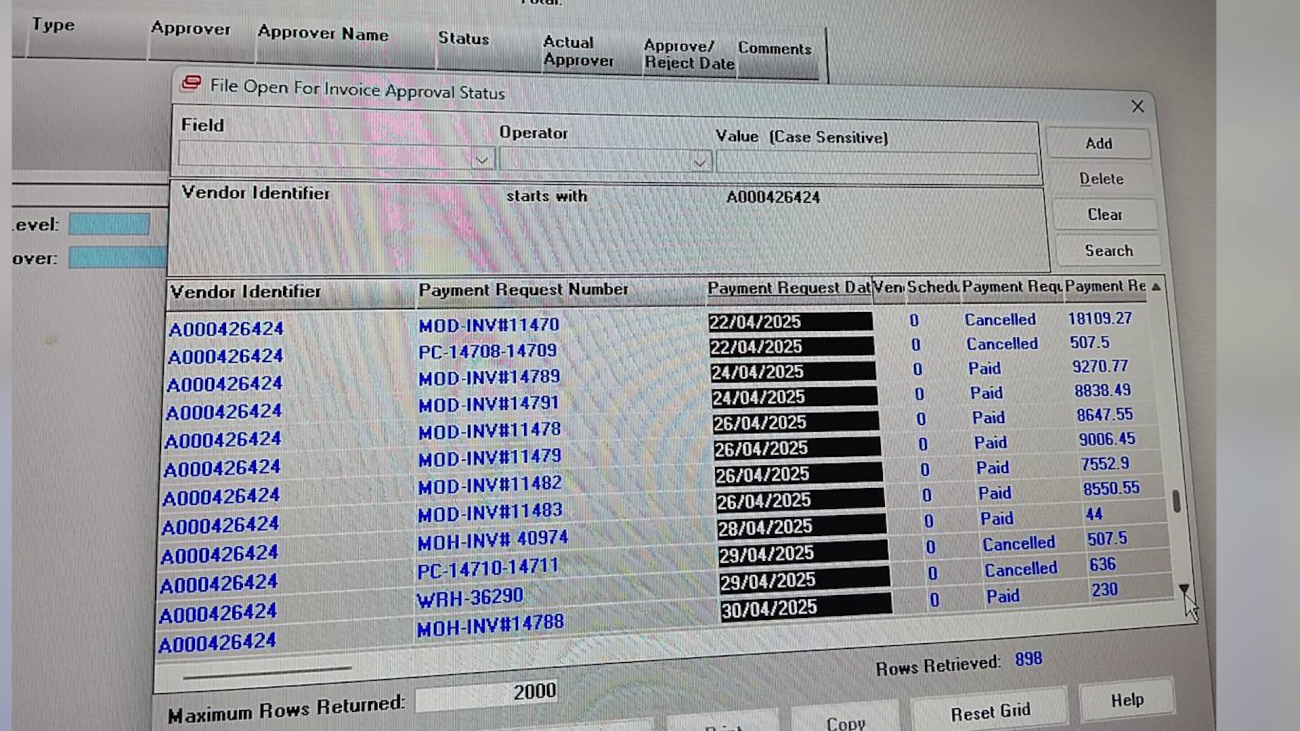Click the blue field beside the 'evel:' label

point(109,224)
